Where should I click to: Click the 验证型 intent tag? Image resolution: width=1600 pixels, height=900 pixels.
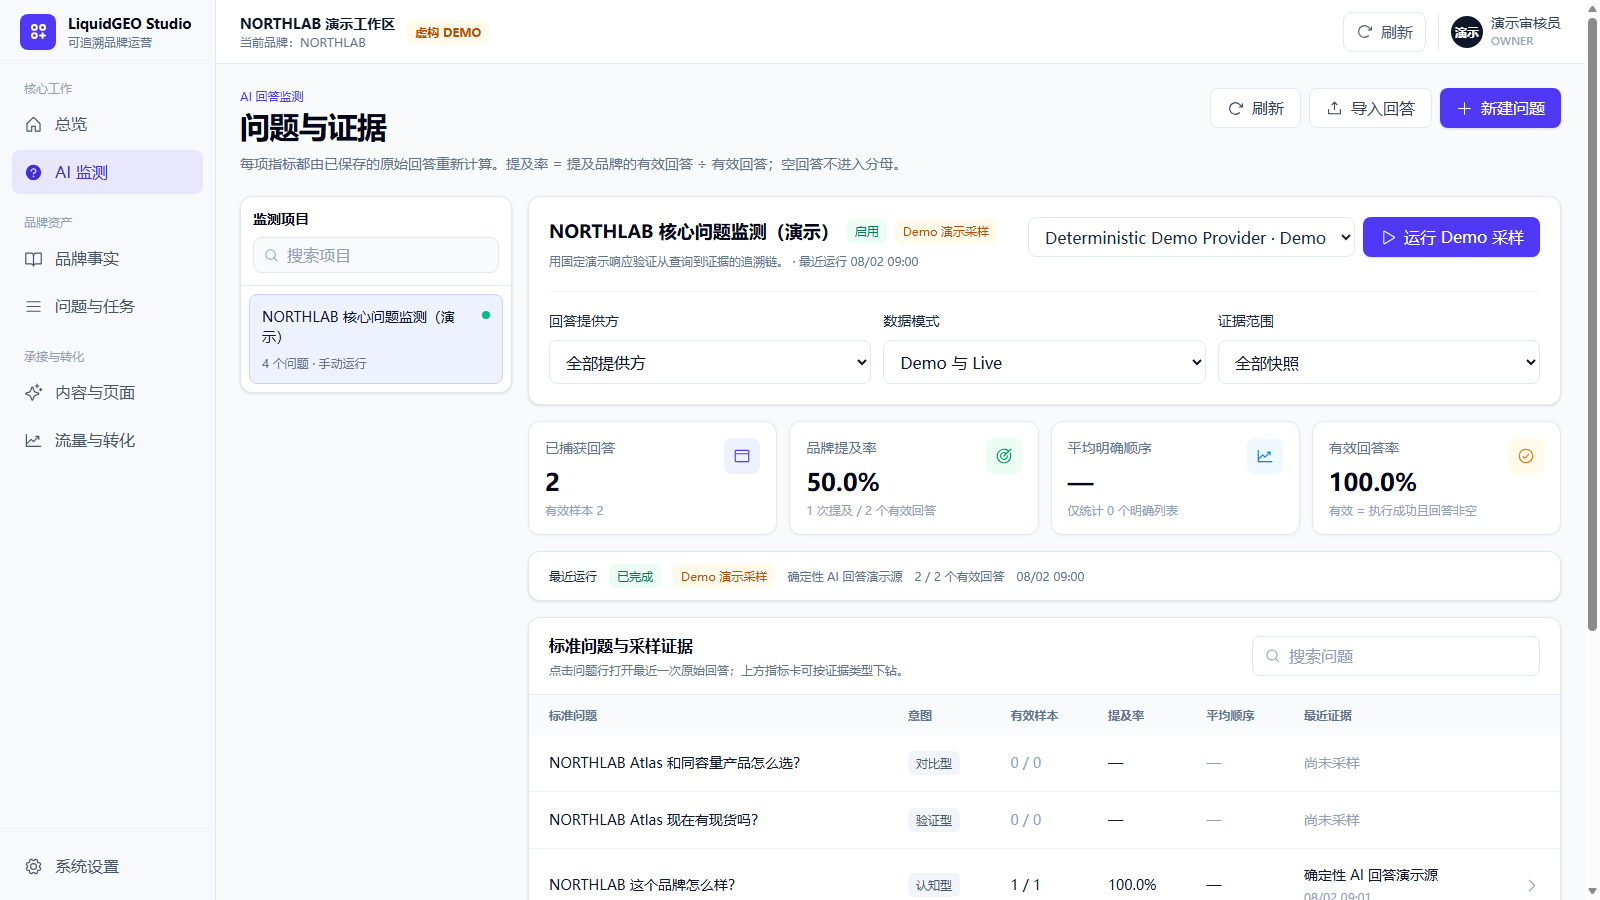(x=934, y=821)
